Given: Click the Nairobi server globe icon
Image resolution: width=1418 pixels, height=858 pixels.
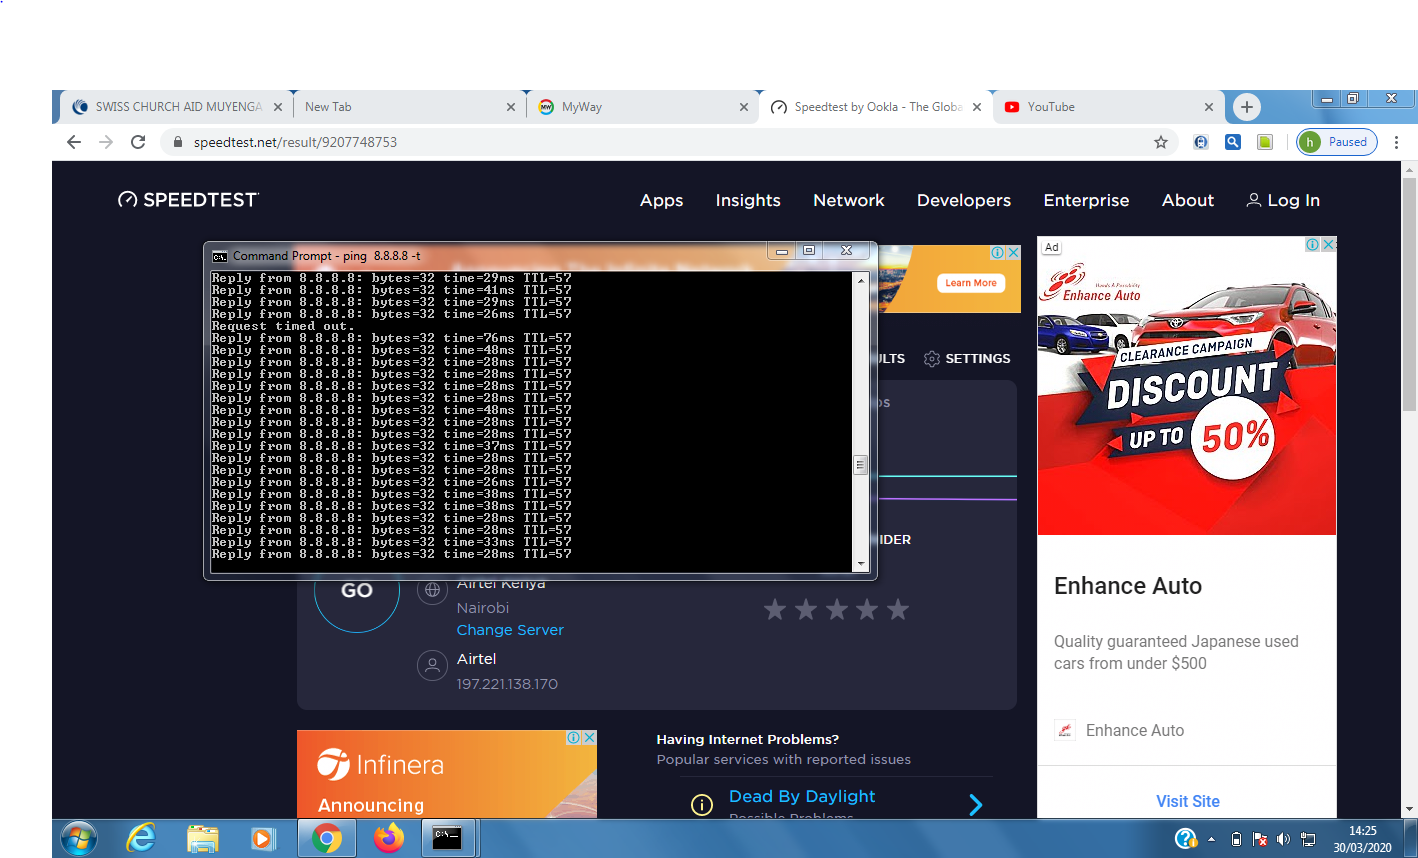Looking at the screenshot, I should pyautogui.click(x=432, y=590).
